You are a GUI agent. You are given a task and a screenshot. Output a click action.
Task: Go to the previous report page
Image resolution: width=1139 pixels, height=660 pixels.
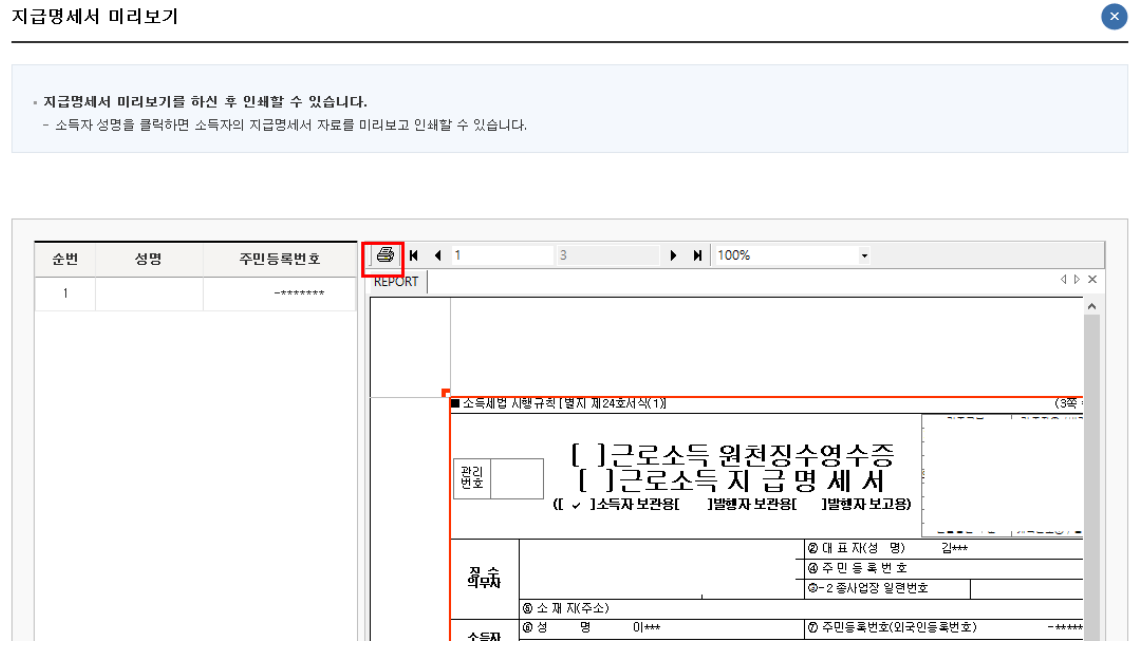click(x=437, y=255)
